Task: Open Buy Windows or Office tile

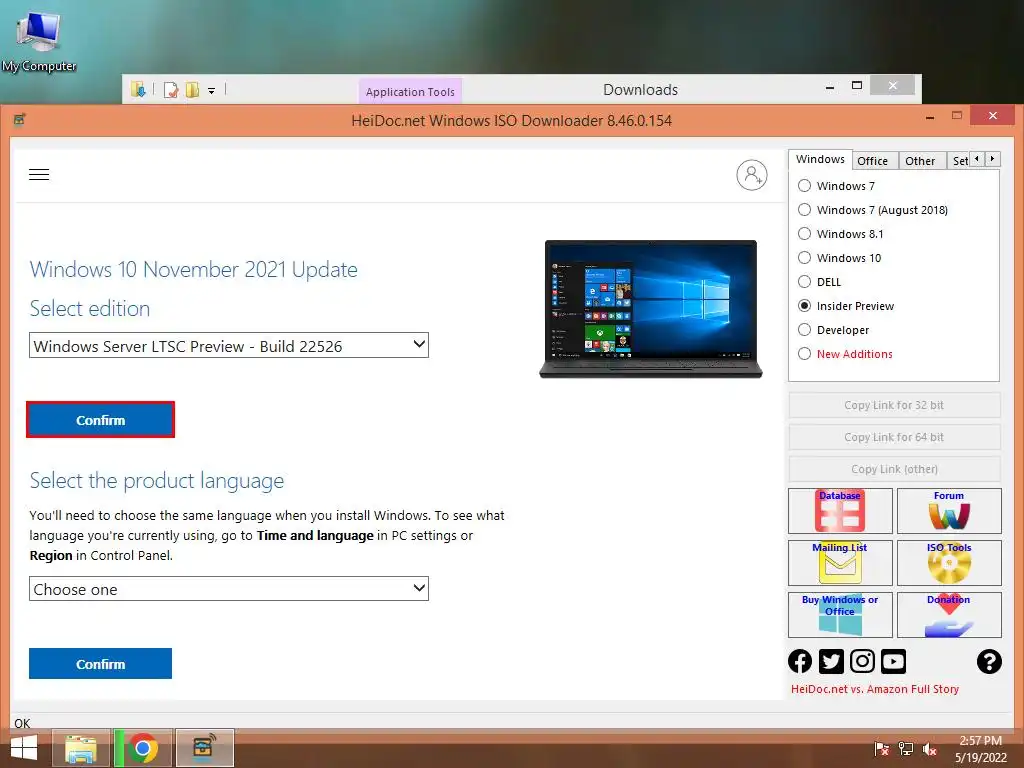Action: (x=840, y=615)
